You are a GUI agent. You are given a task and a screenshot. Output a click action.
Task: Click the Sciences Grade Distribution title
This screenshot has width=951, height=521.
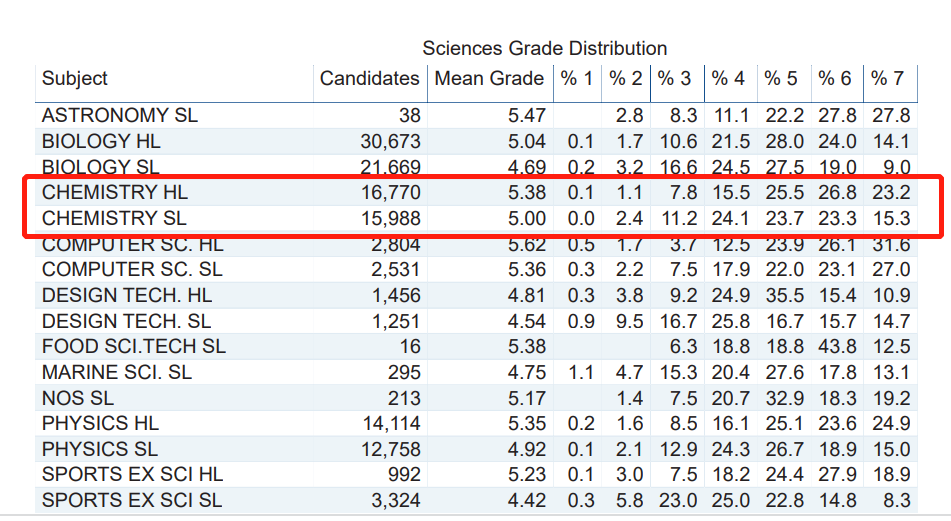pos(544,48)
